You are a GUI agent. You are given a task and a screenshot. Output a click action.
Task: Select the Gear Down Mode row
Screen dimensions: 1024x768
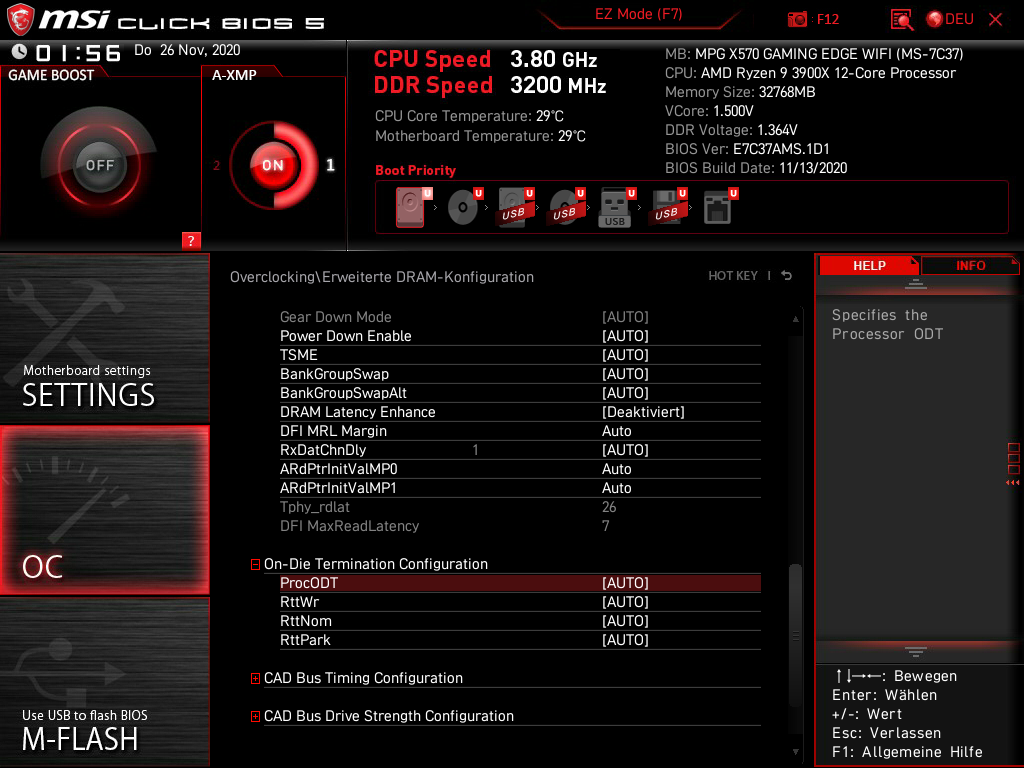[x=520, y=317]
